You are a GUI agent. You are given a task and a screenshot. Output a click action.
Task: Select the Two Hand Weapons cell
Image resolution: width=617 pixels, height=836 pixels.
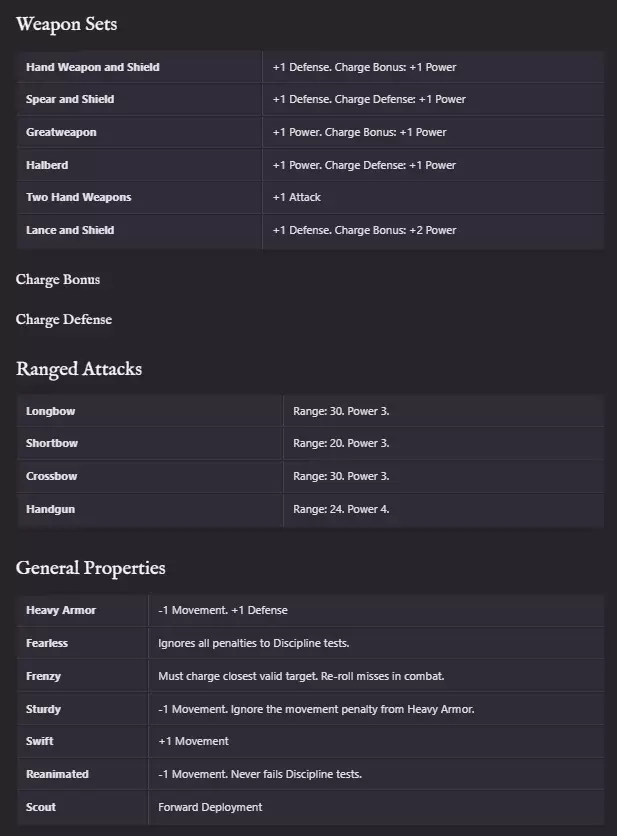point(79,197)
